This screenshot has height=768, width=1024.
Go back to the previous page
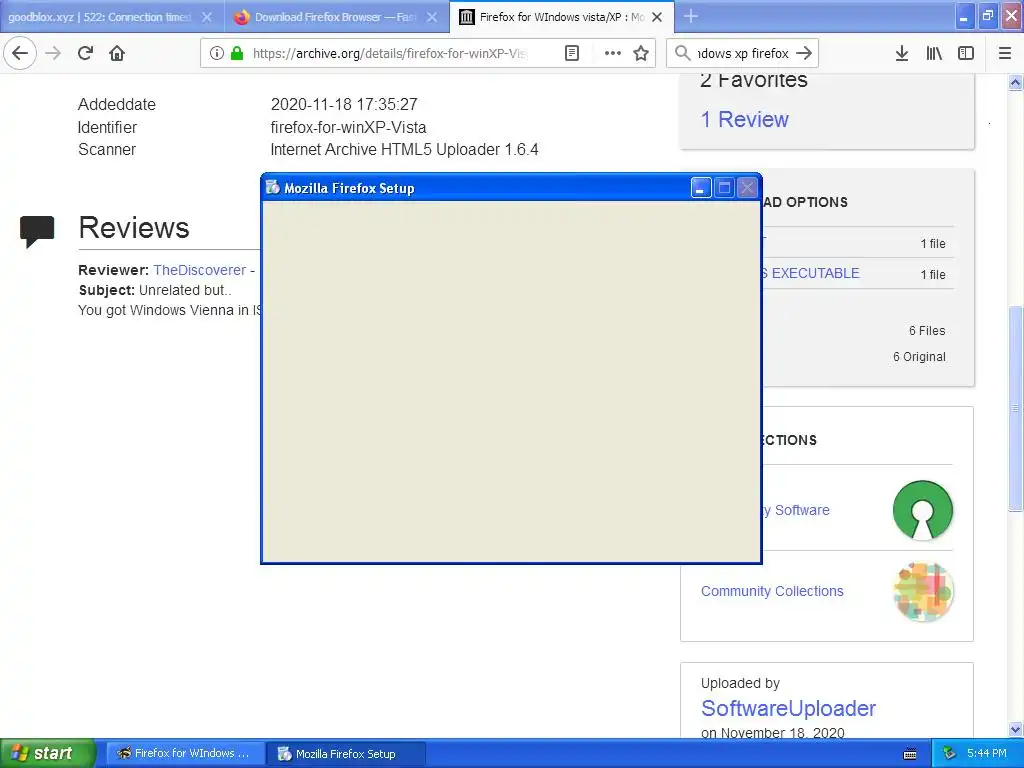[20, 53]
